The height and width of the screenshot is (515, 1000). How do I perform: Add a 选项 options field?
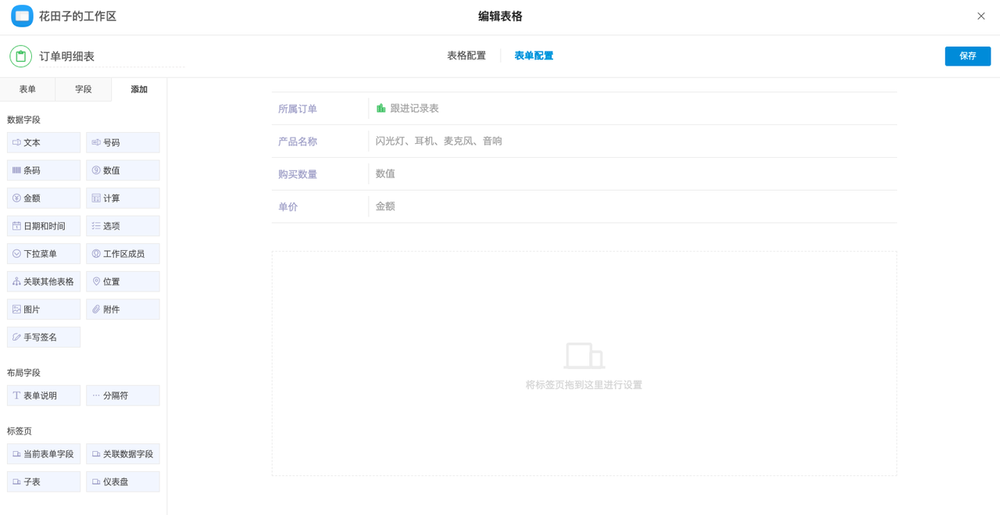[122, 227]
